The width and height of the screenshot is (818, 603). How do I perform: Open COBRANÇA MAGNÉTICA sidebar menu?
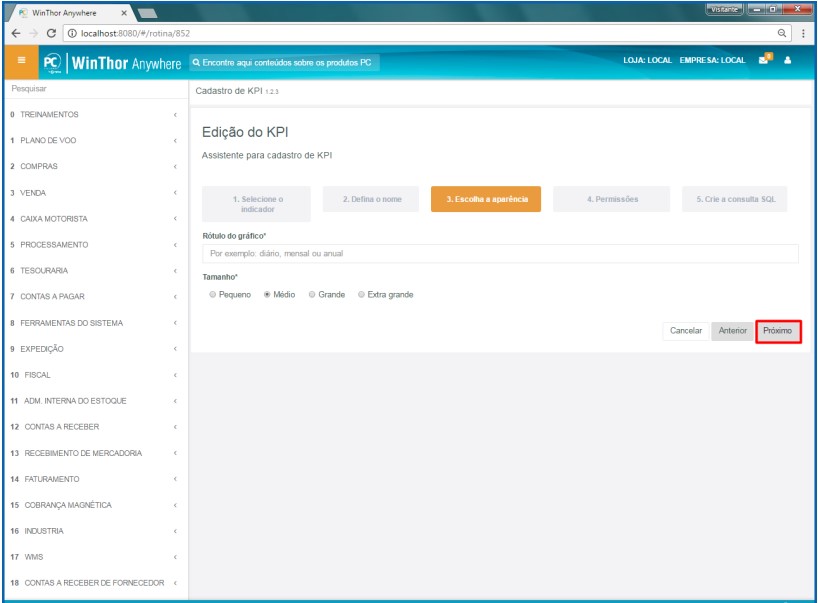coord(94,505)
